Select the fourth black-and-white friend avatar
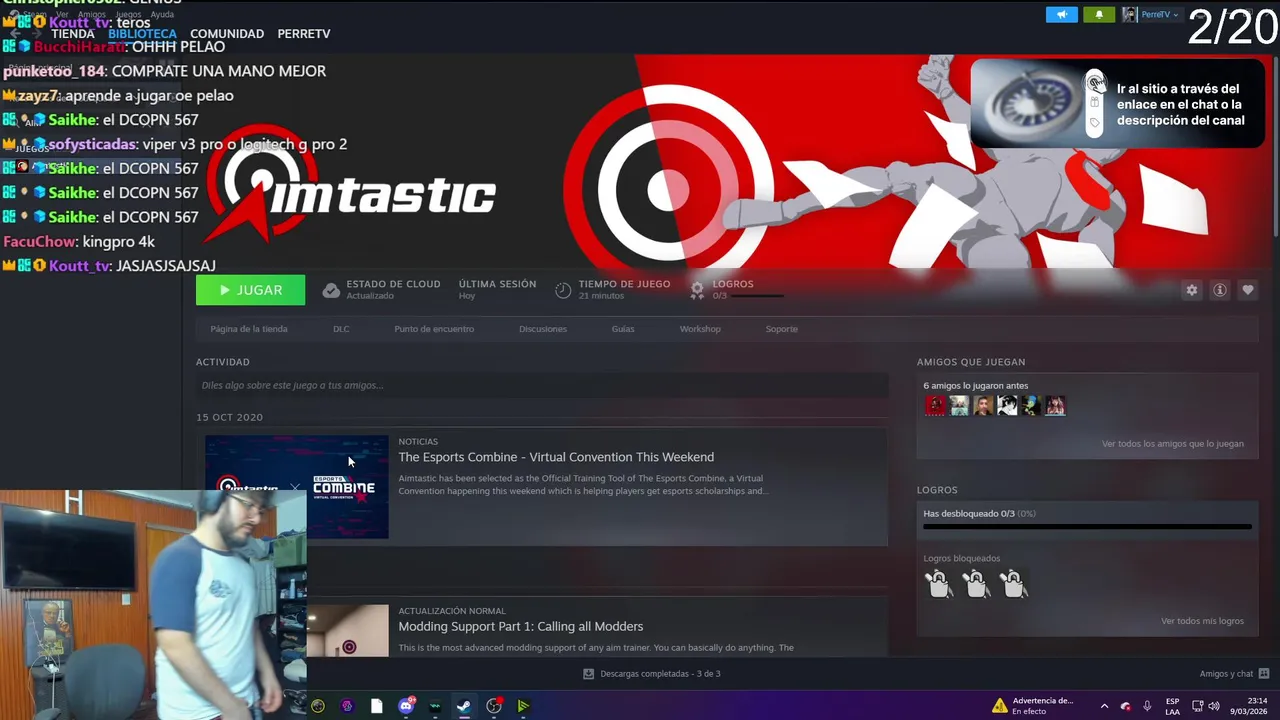 [1007, 405]
